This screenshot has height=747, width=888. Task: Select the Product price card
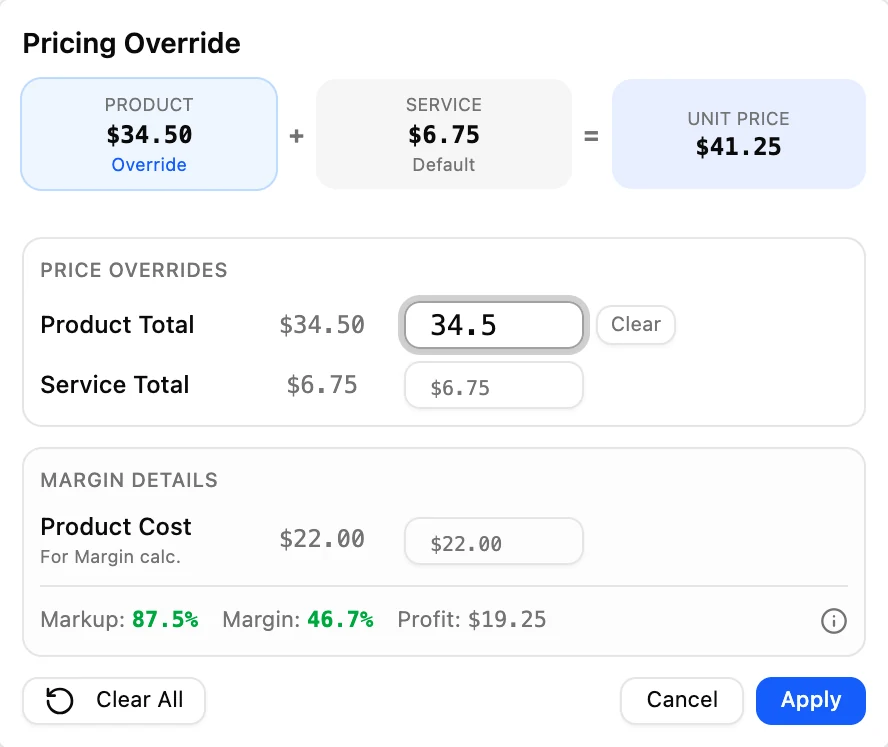[149, 134]
